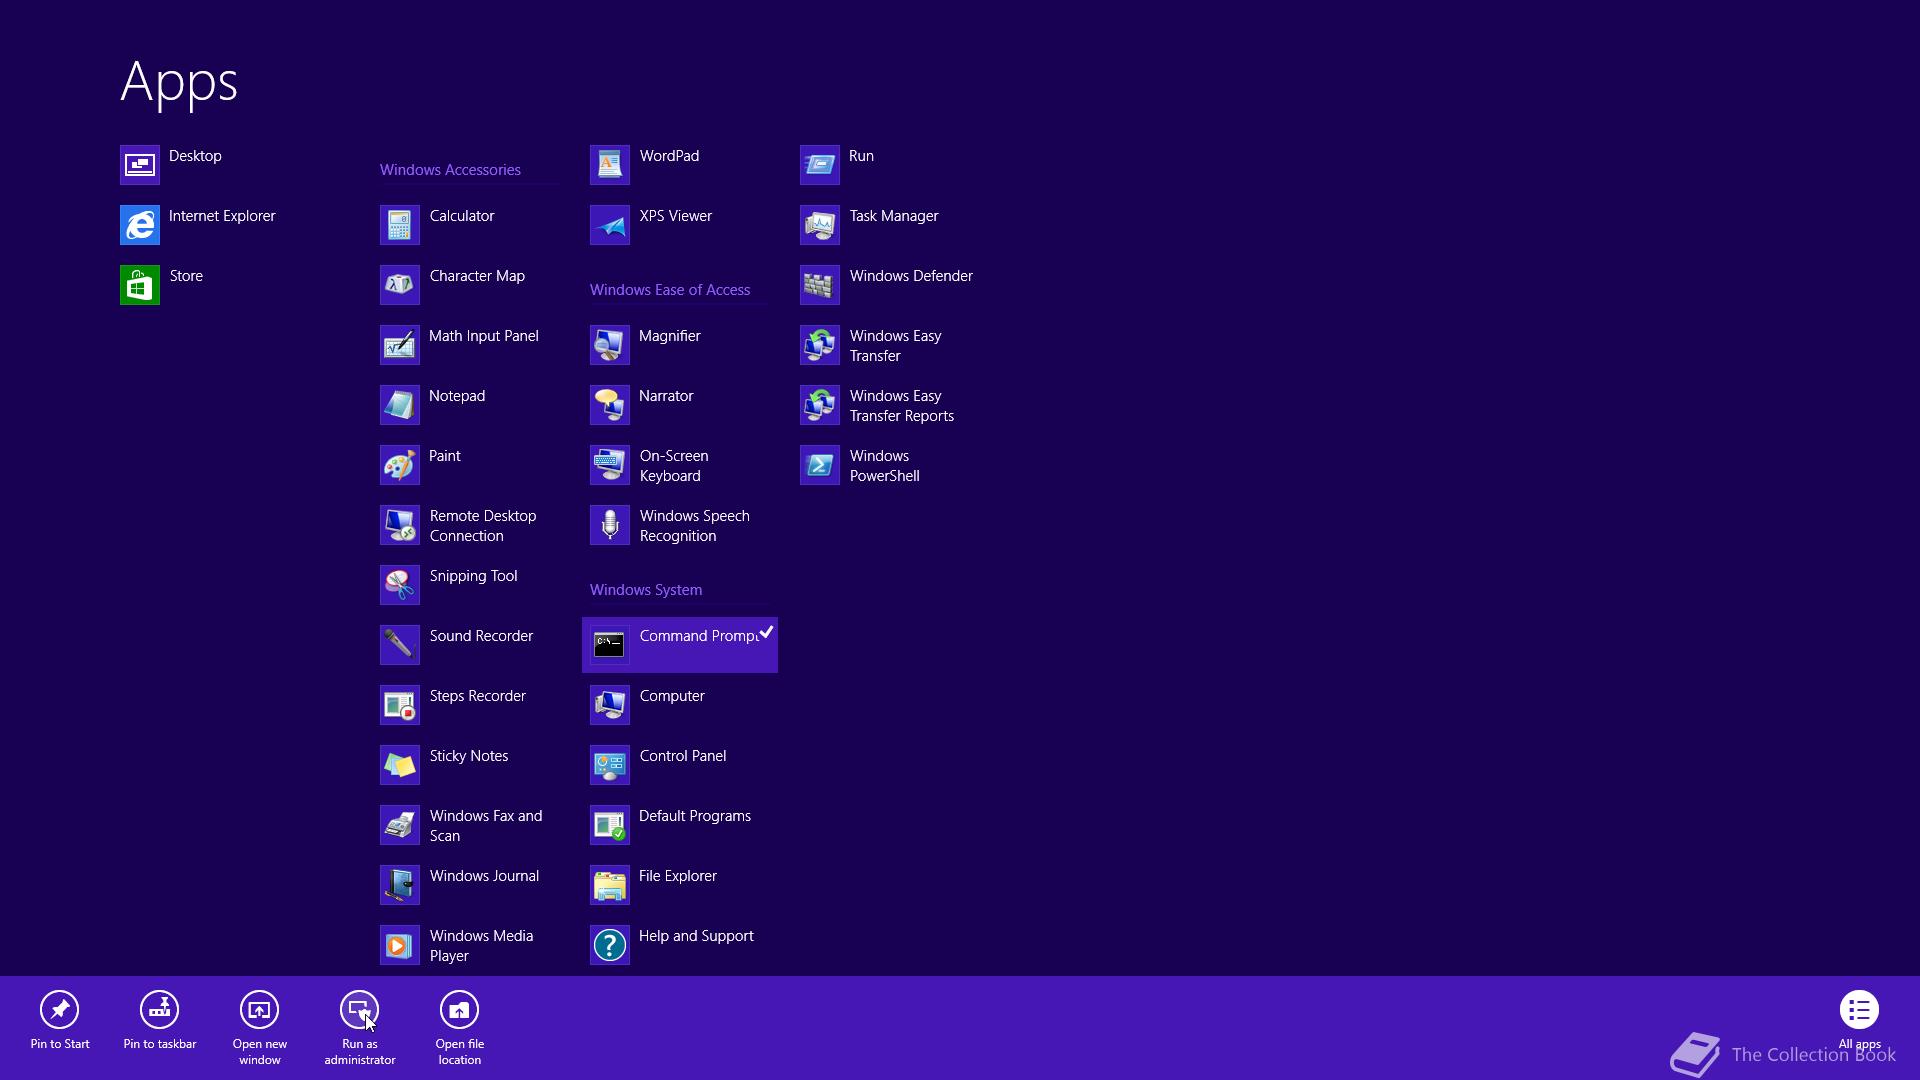Launch Internet Explorer icon
This screenshot has width=1920, height=1080.
(140, 225)
